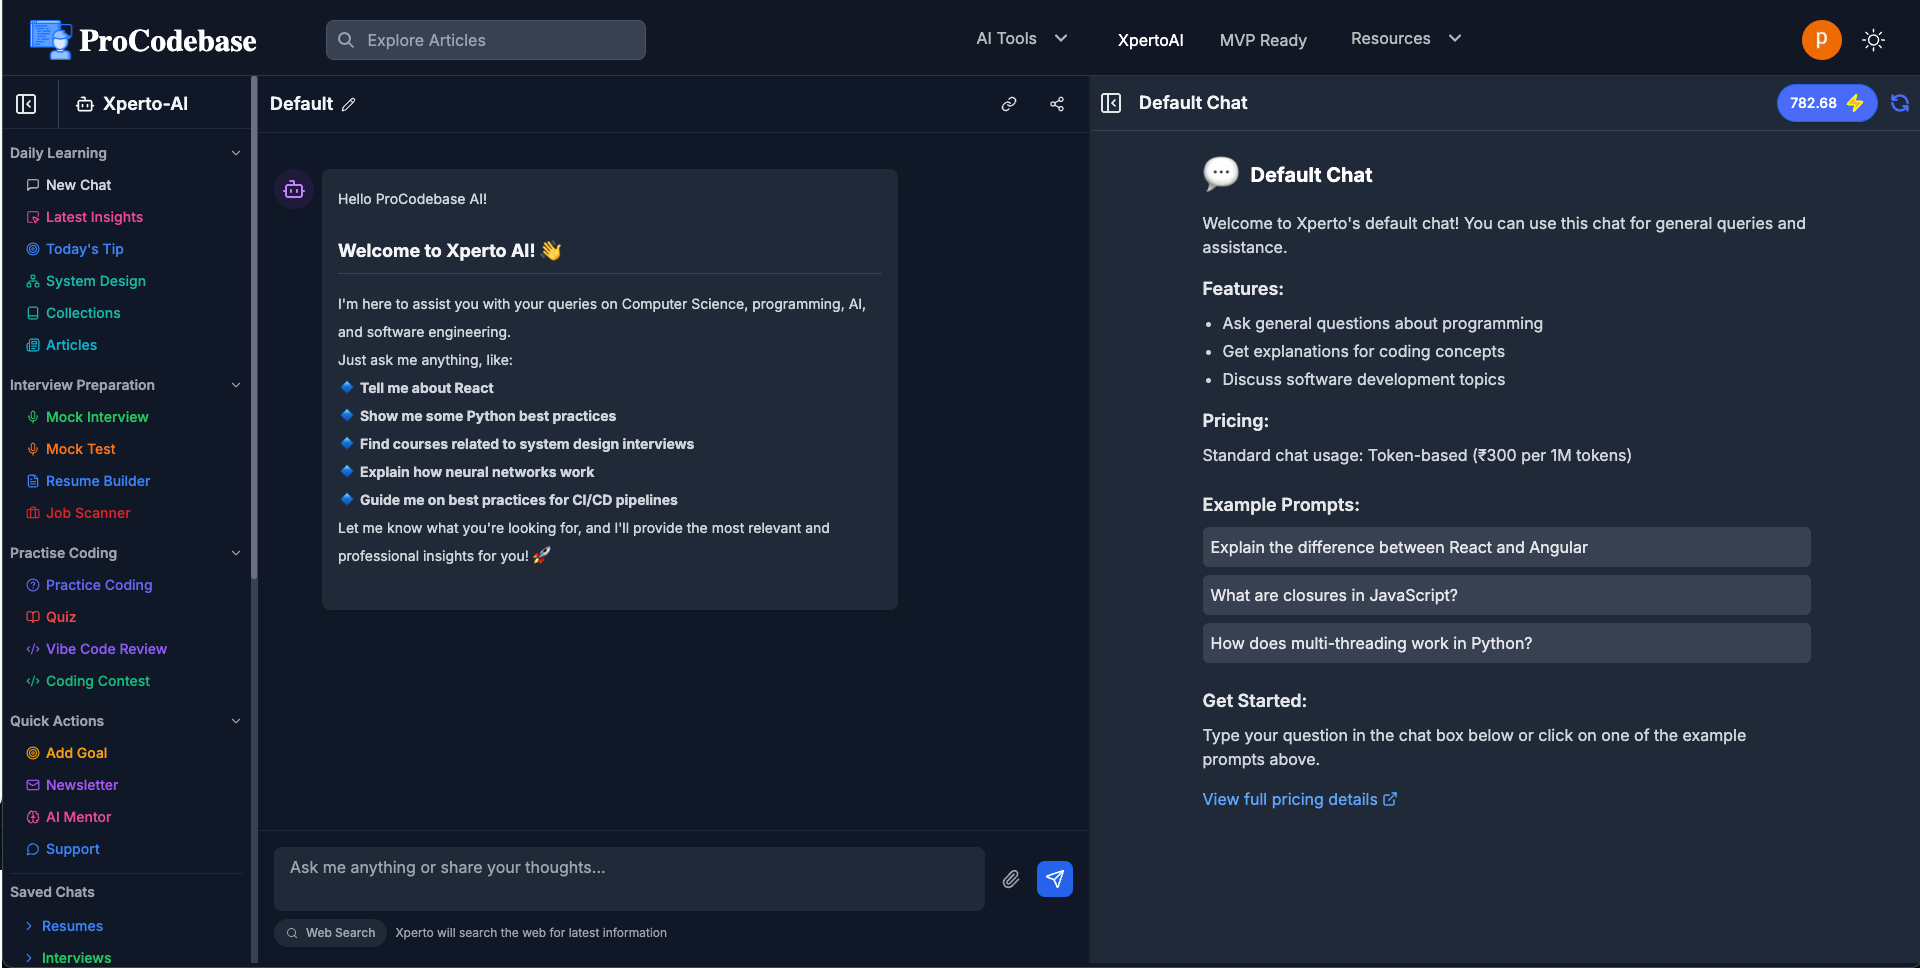Open the Resources dropdown
1920x968 pixels.
(1406, 39)
